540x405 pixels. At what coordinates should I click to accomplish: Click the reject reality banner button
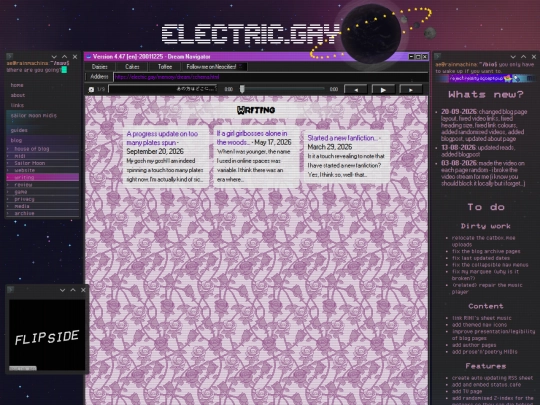(481, 79)
